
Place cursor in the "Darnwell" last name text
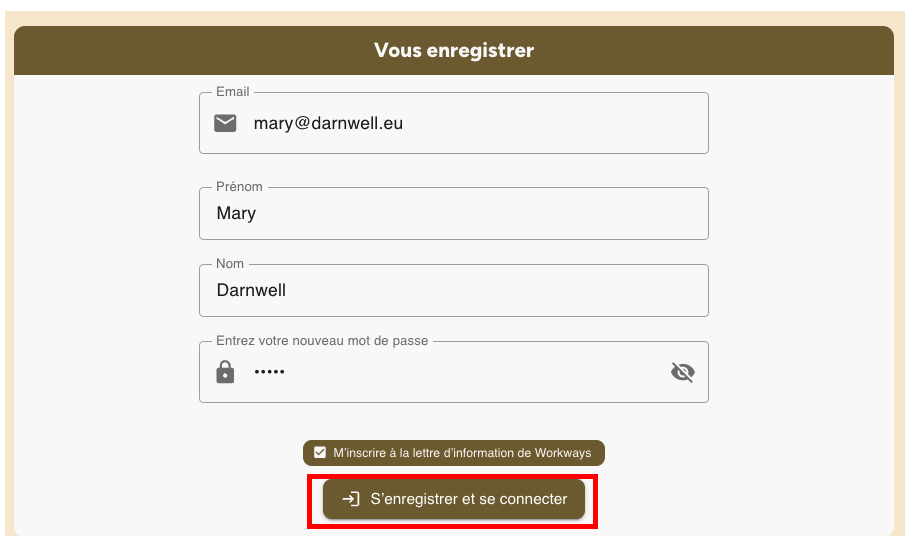pyautogui.click(x=251, y=290)
